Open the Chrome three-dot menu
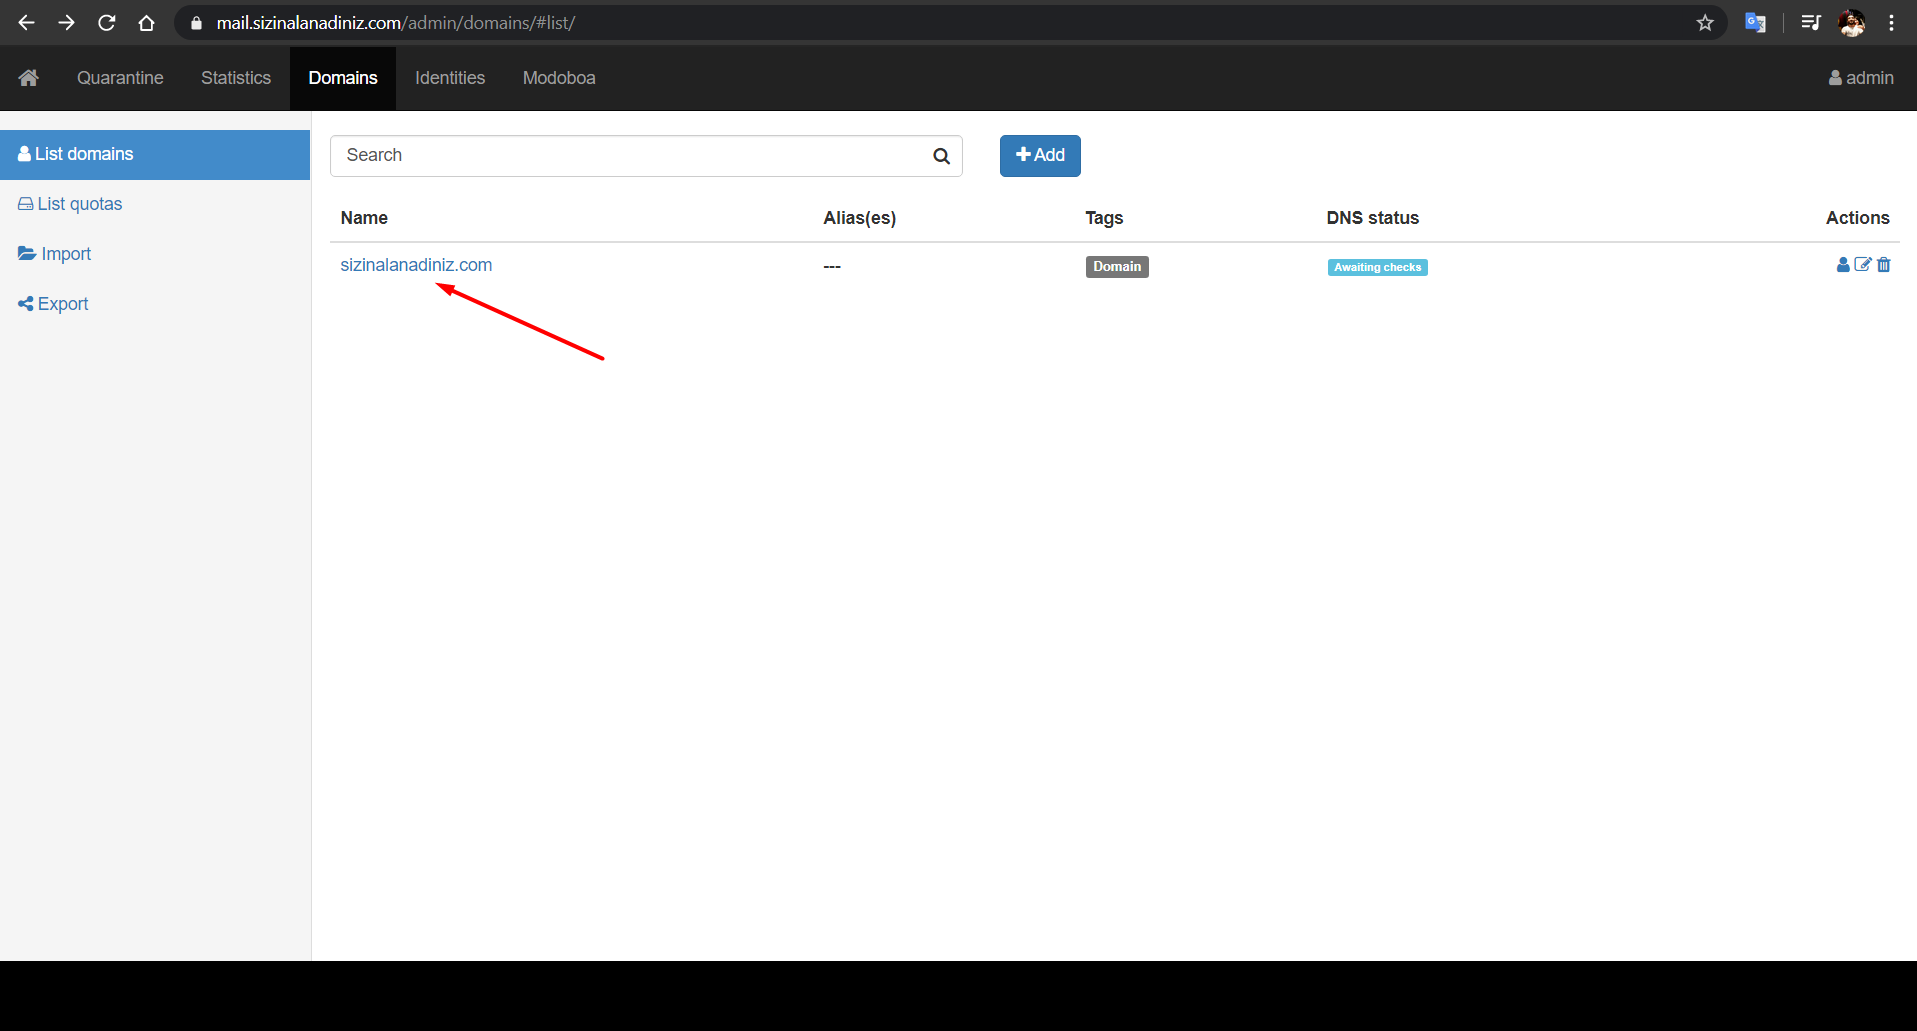 pos(1891,23)
